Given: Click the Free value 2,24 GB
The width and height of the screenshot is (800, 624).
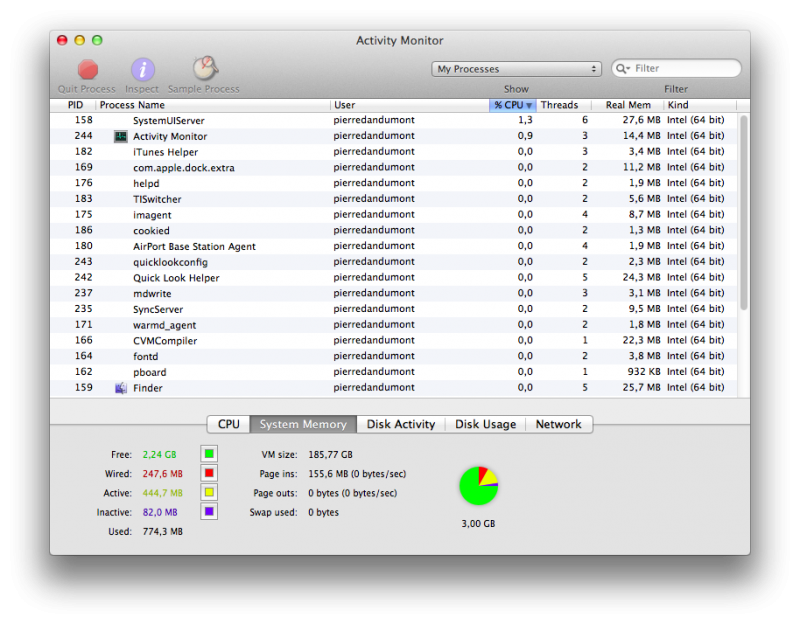Looking at the screenshot, I should click(159, 455).
